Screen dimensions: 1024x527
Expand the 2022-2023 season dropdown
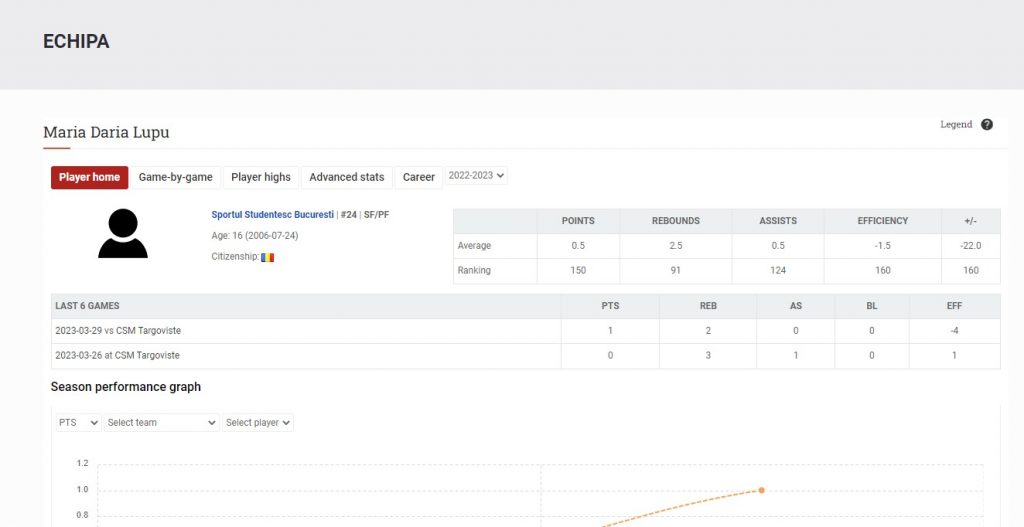coord(476,175)
